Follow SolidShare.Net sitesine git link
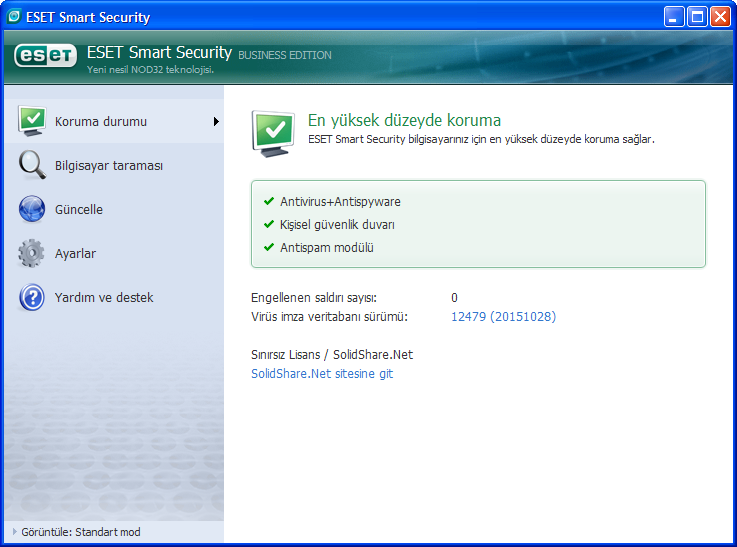737x547 pixels. click(322, 374)
